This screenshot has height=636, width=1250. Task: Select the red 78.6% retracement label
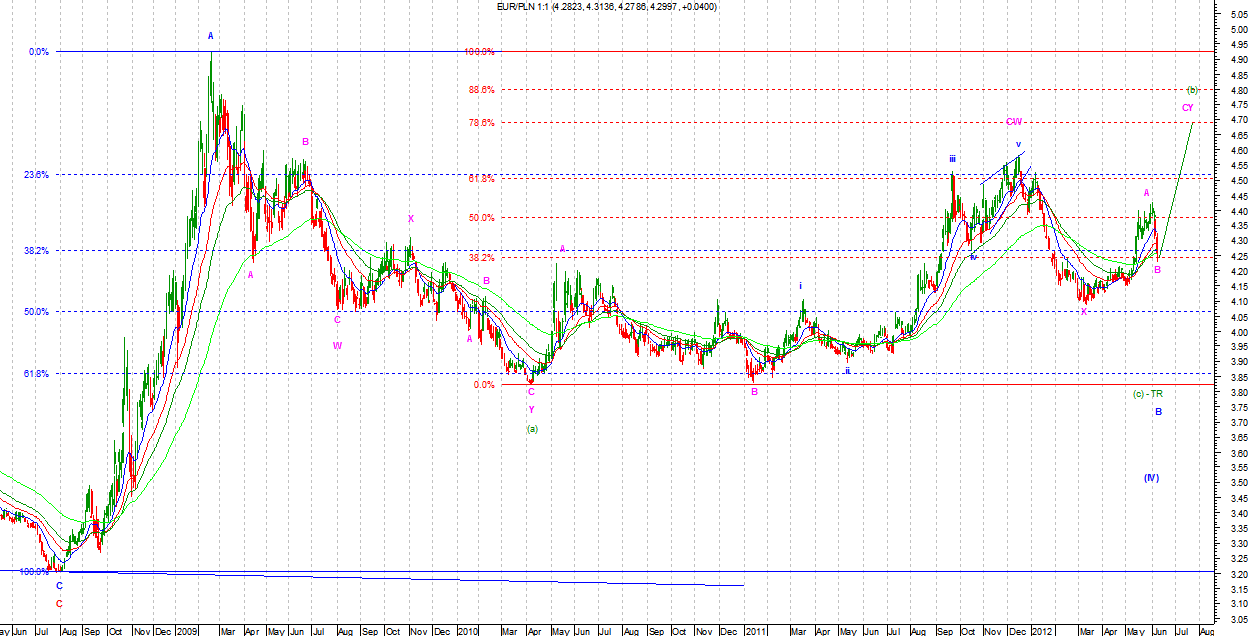click(481, 123)
